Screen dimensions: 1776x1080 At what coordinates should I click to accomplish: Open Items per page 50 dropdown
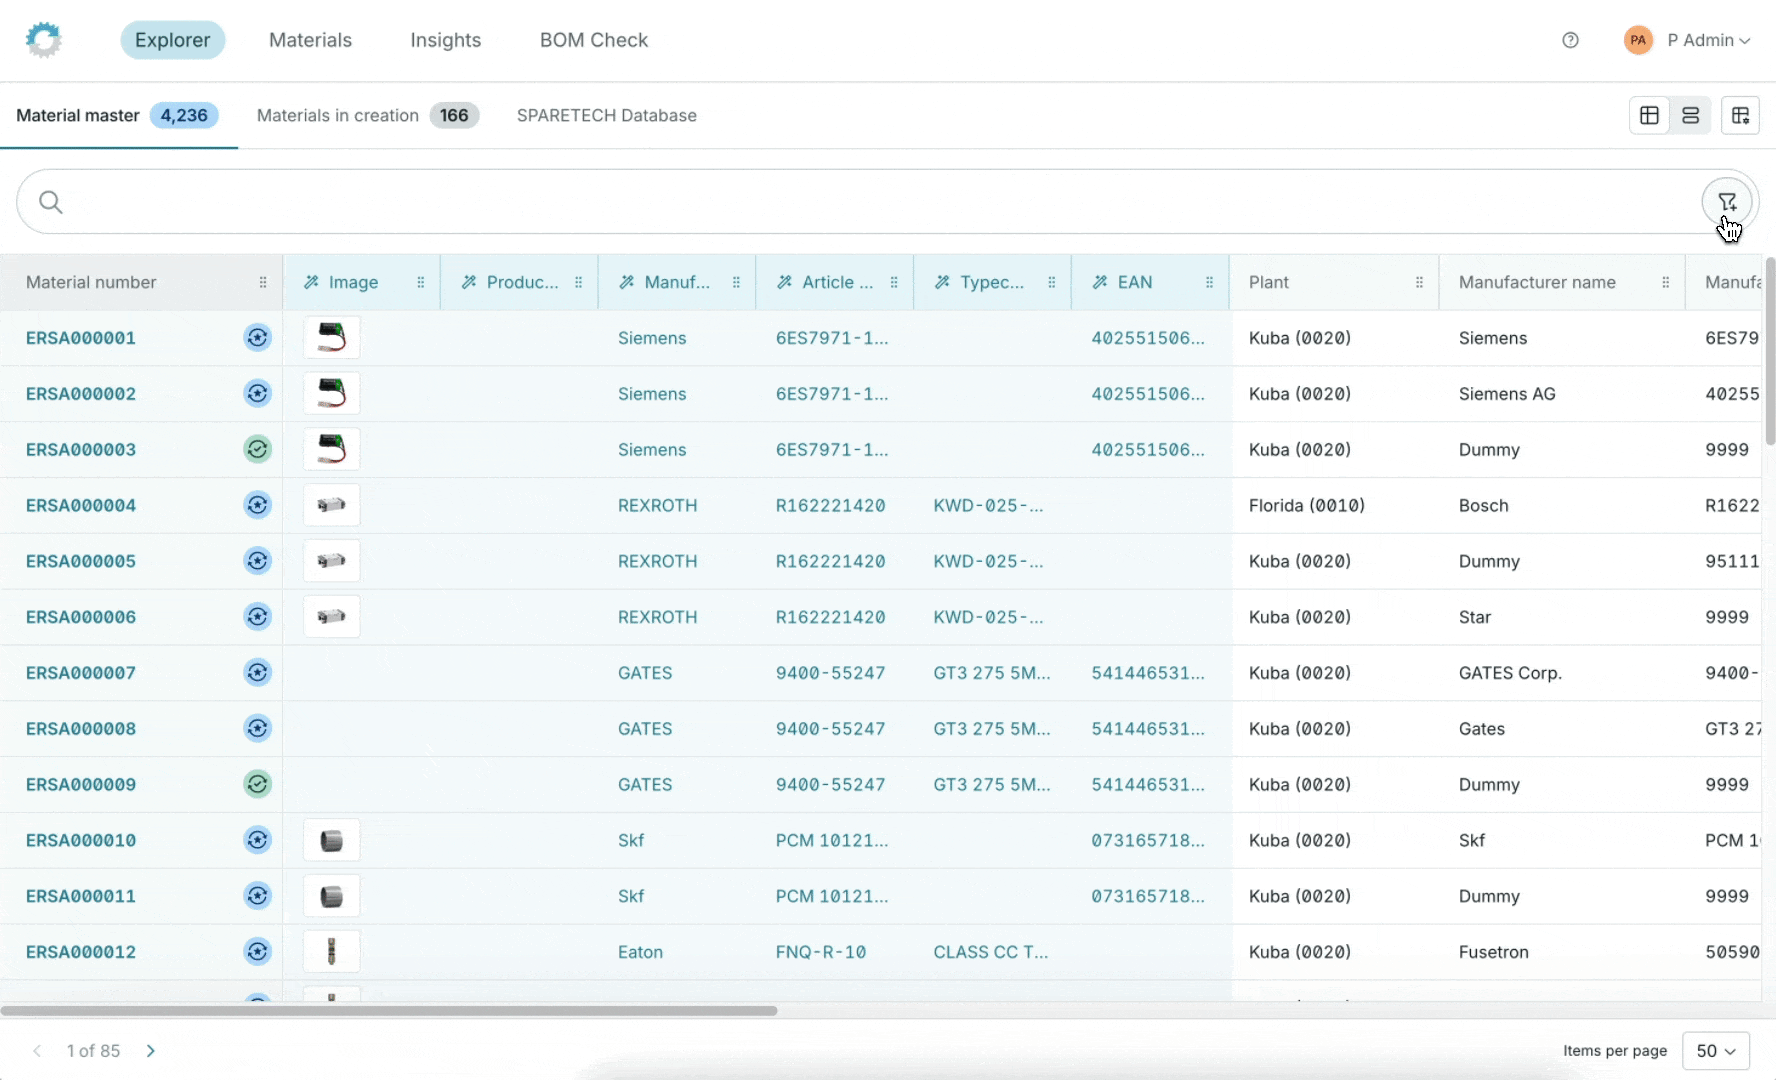(1716, 1051)
